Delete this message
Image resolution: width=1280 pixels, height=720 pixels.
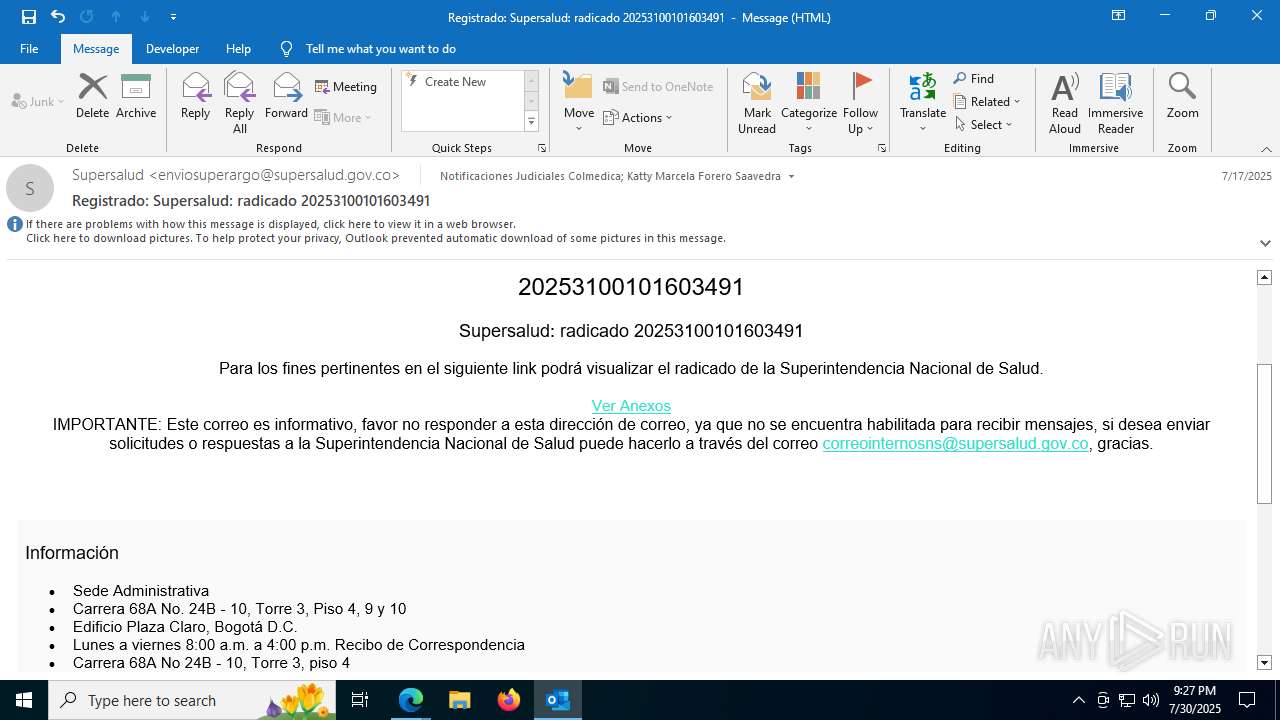click(x=92, y=97)
